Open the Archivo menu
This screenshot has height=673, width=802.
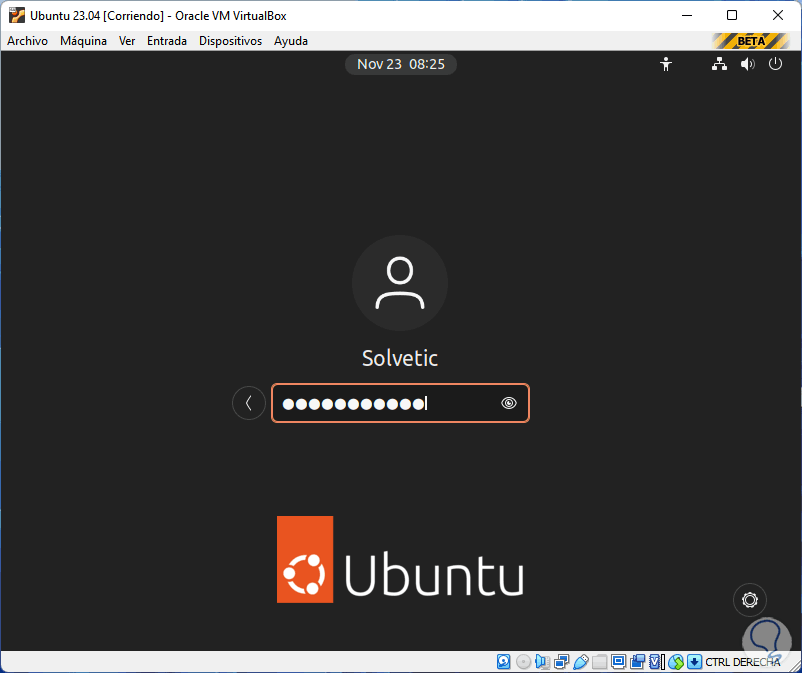coord(28,41)
